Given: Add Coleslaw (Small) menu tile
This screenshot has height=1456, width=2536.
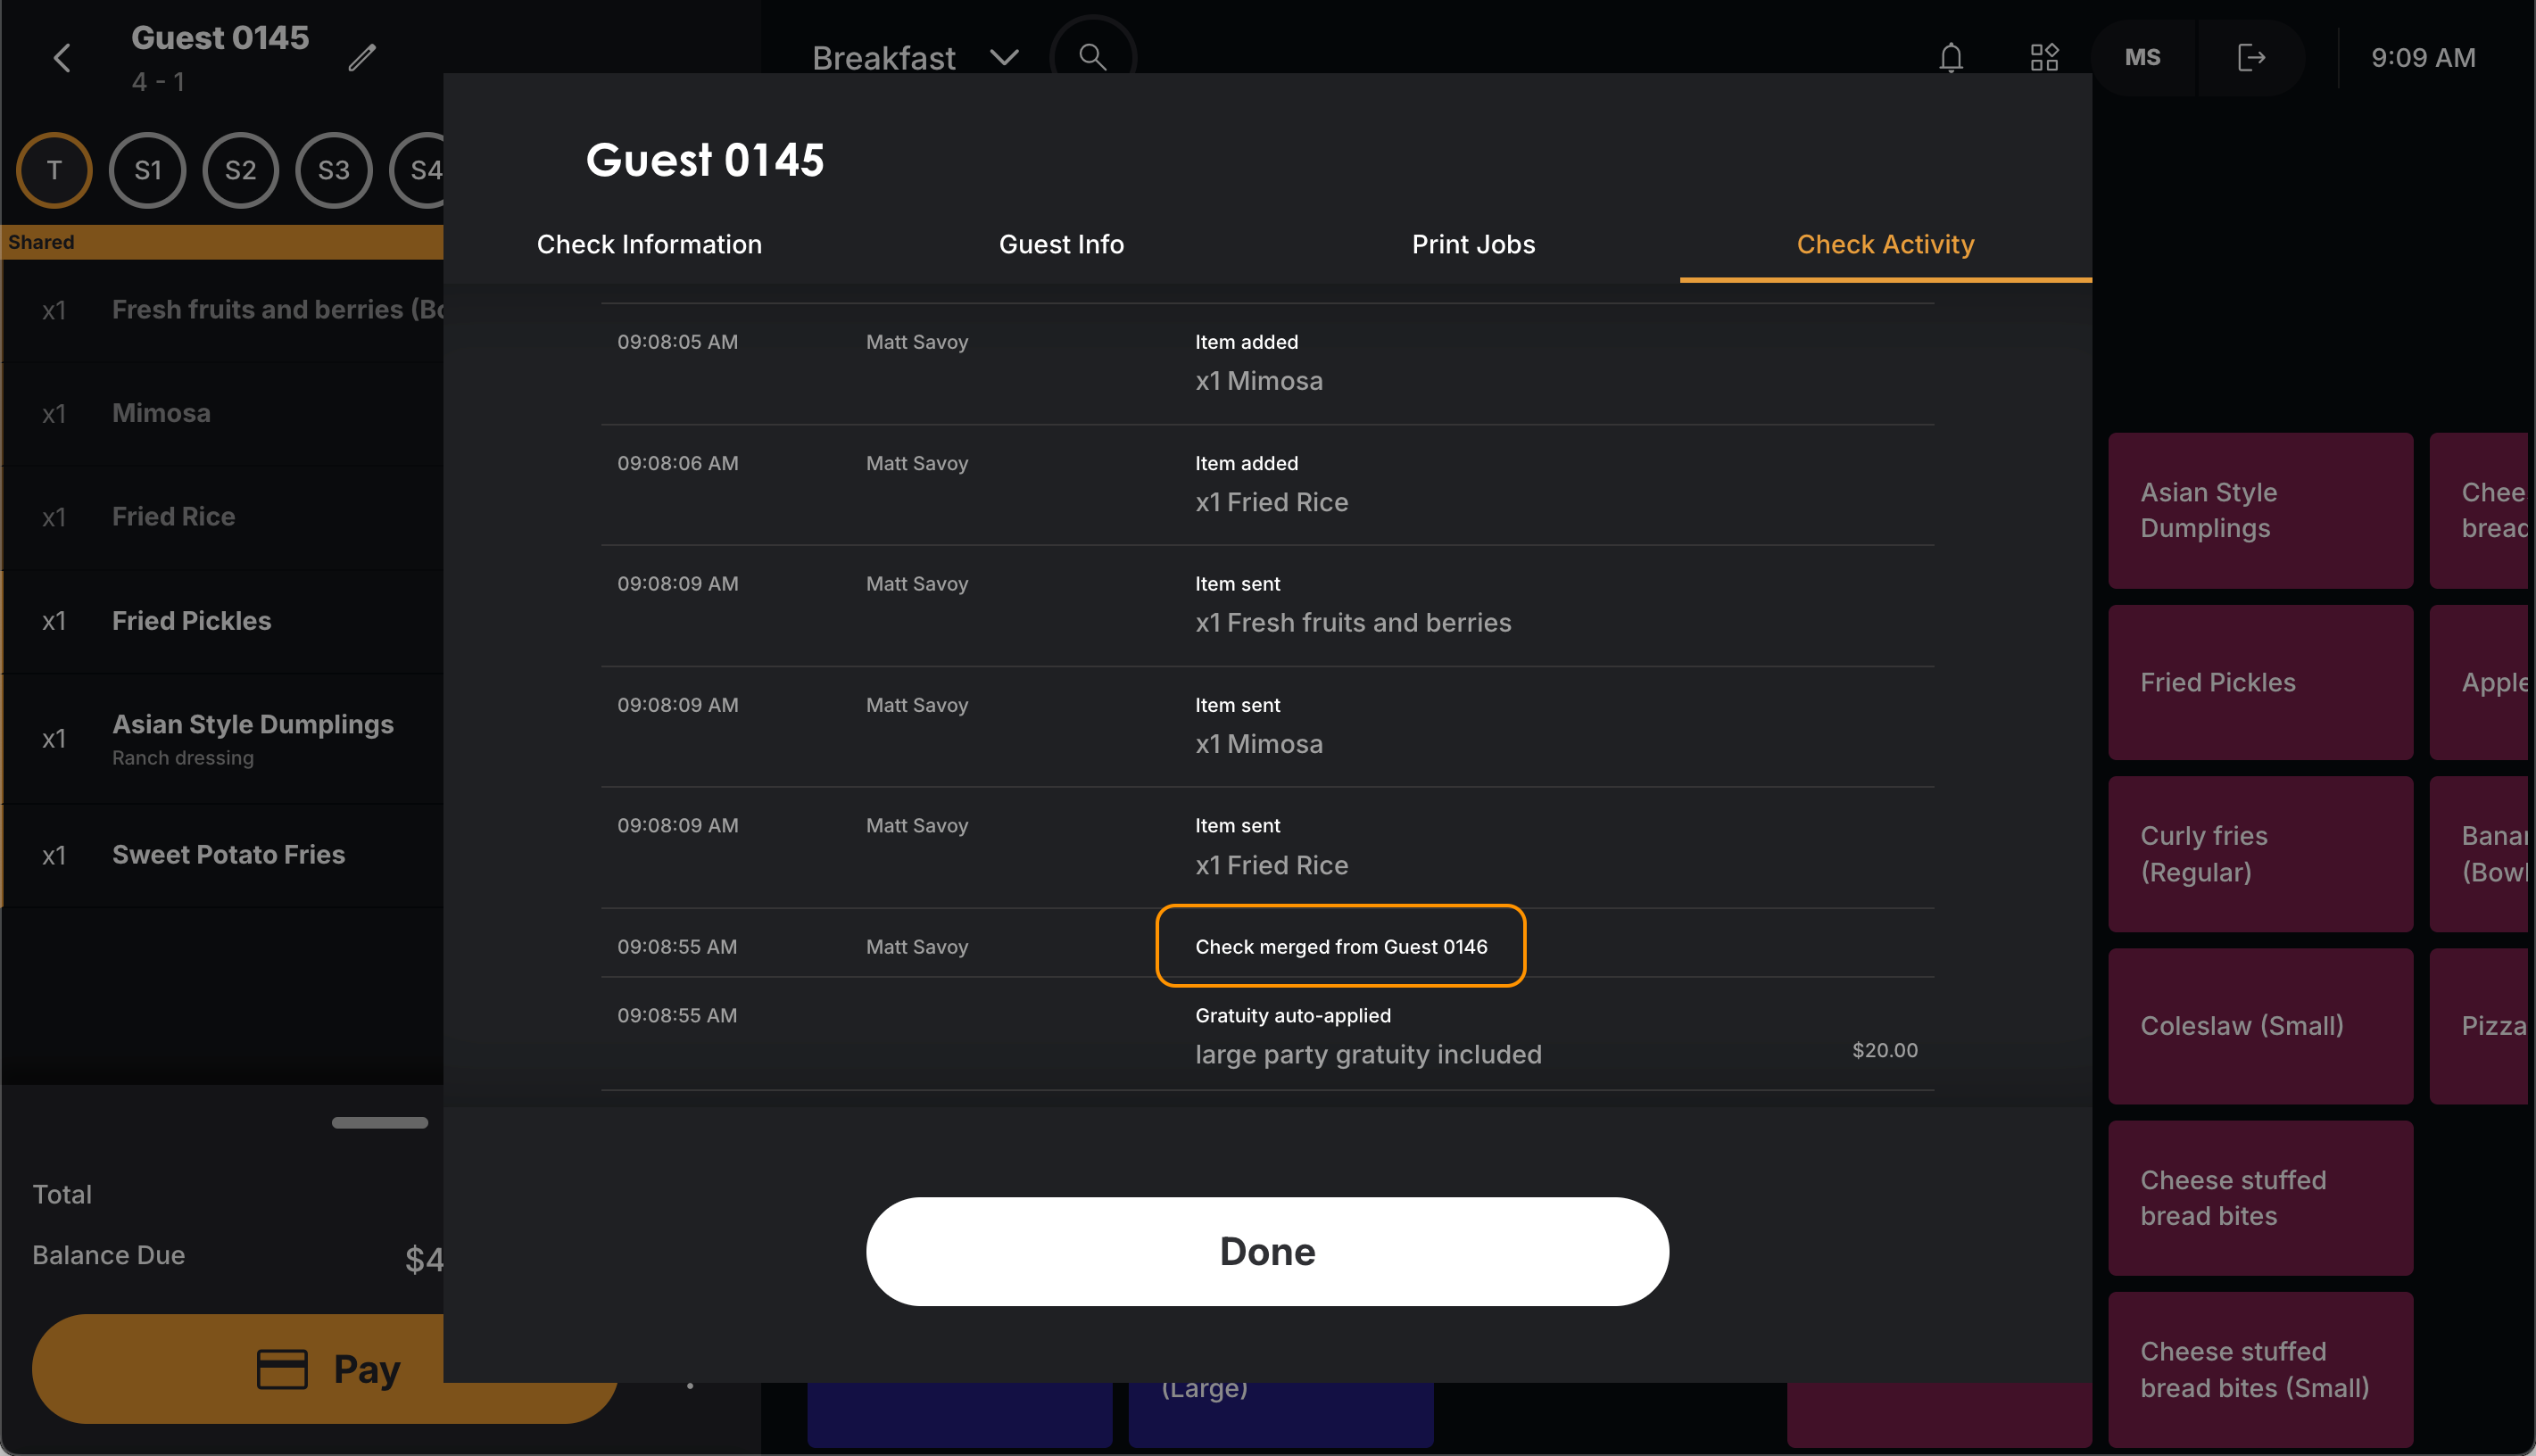Looking at the screenshot, I should pos(2260,1026).
